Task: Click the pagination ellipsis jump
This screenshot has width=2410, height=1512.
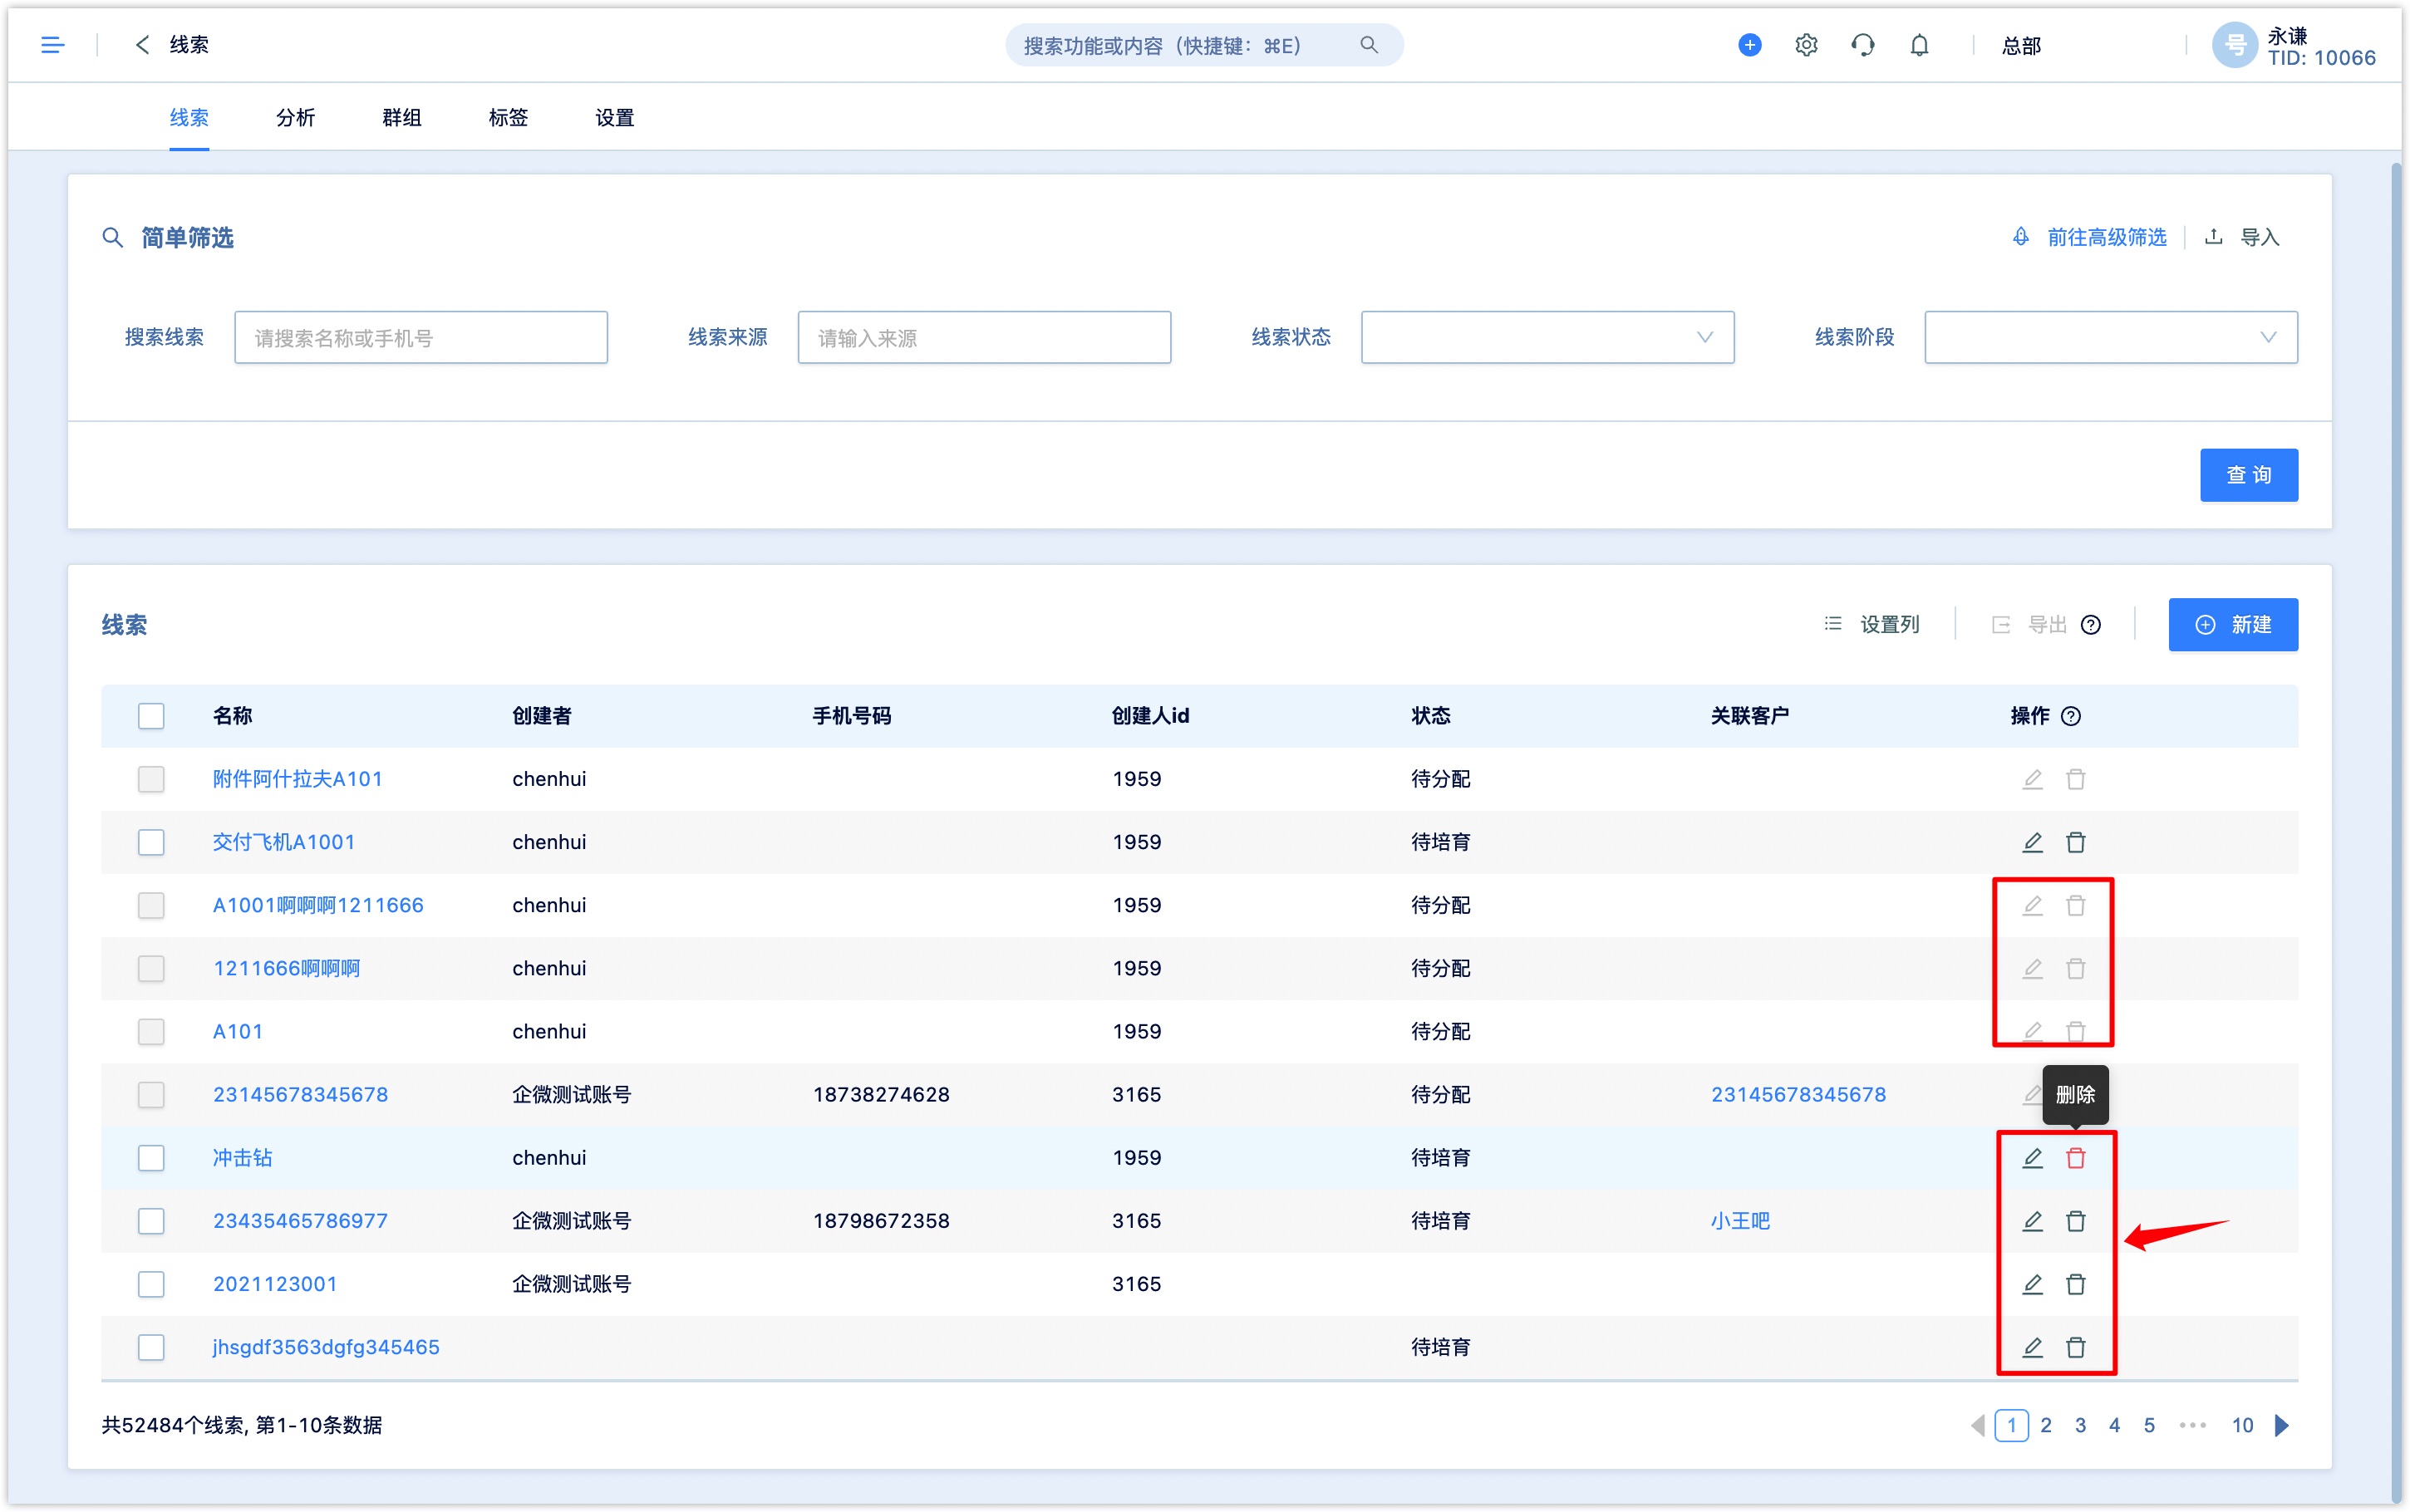Action: pyautogui.click(x=2193, y=1425)
